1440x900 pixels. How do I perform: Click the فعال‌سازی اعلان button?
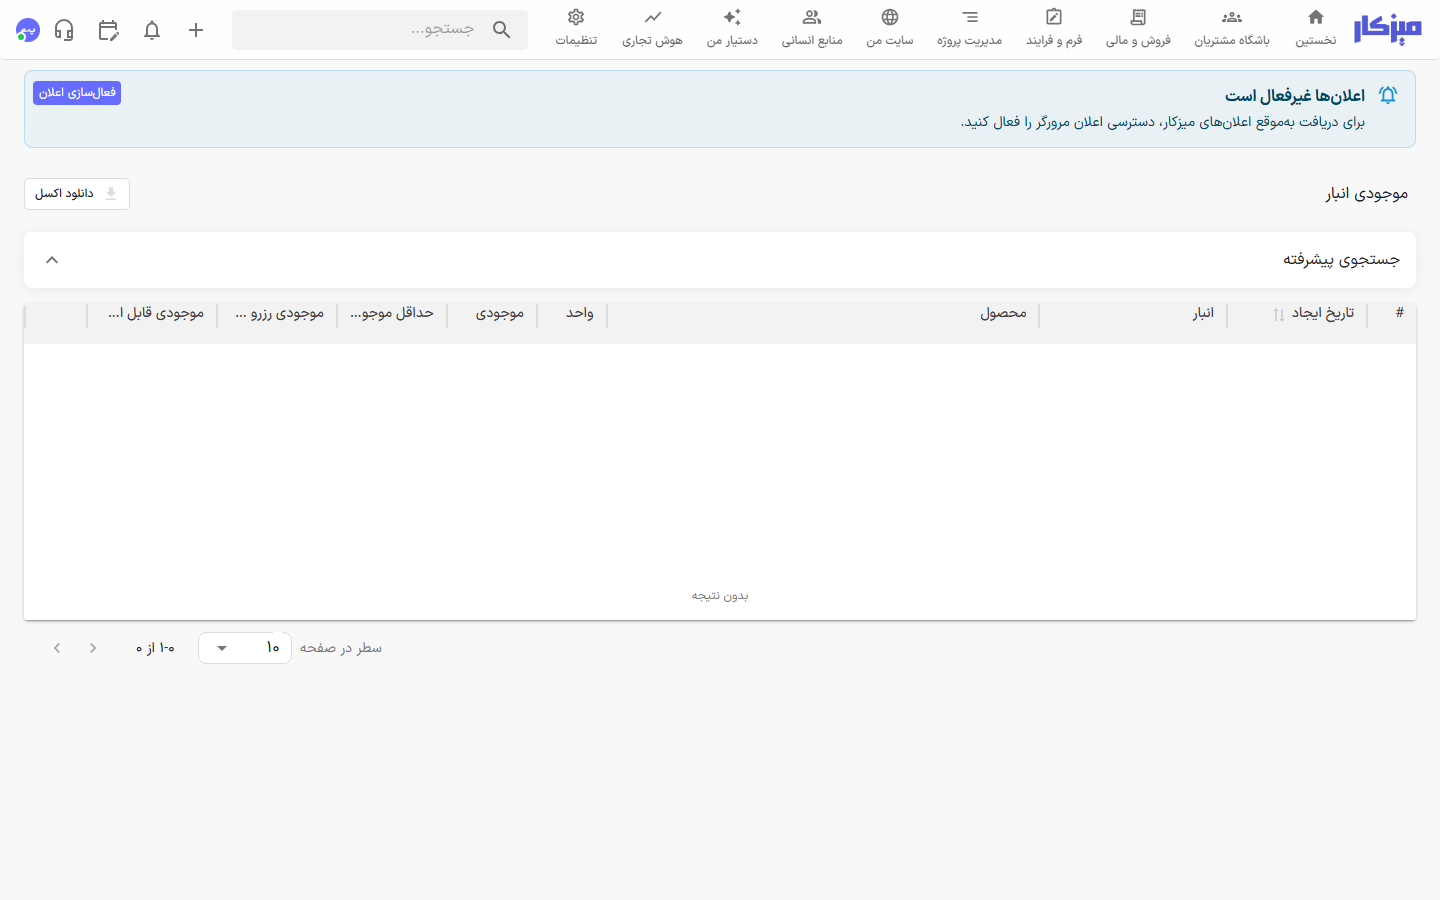tap(77, 93)
